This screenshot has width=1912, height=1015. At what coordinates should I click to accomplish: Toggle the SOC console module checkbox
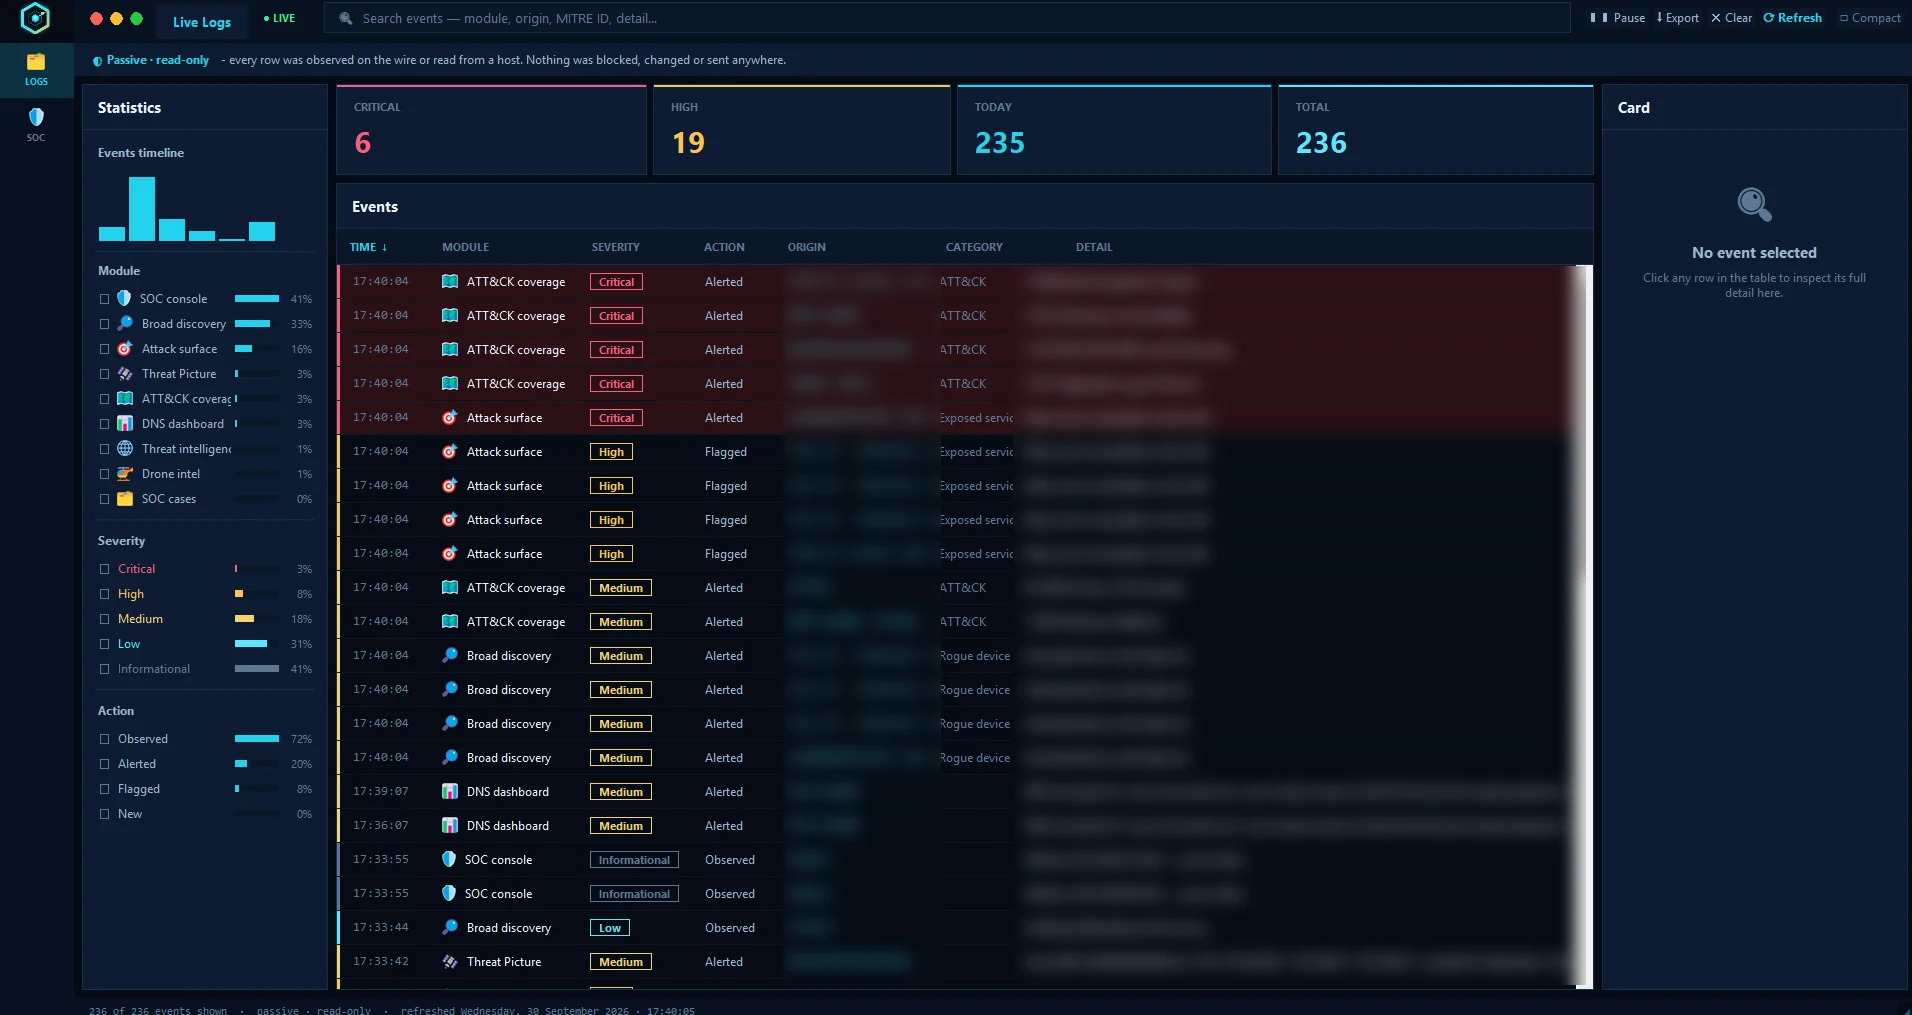tap(104, 298)
